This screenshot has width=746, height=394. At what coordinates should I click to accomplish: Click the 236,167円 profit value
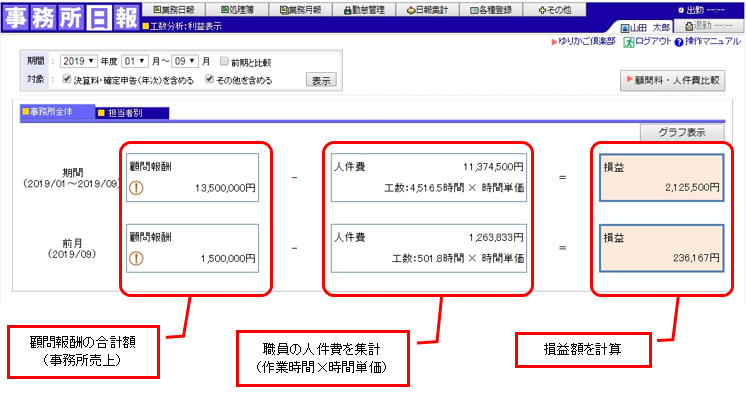click(696, 258)
